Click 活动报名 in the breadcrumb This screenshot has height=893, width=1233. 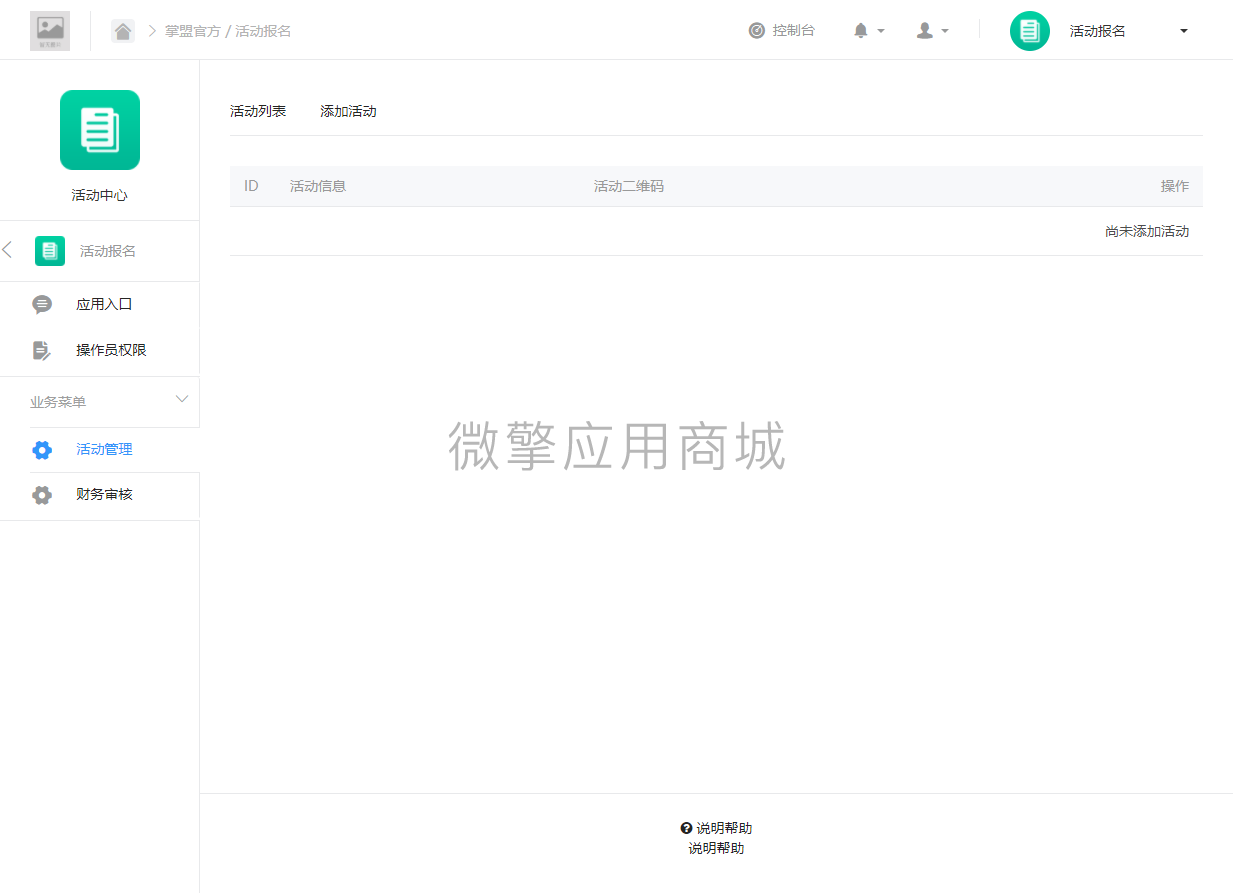[263, 31]
